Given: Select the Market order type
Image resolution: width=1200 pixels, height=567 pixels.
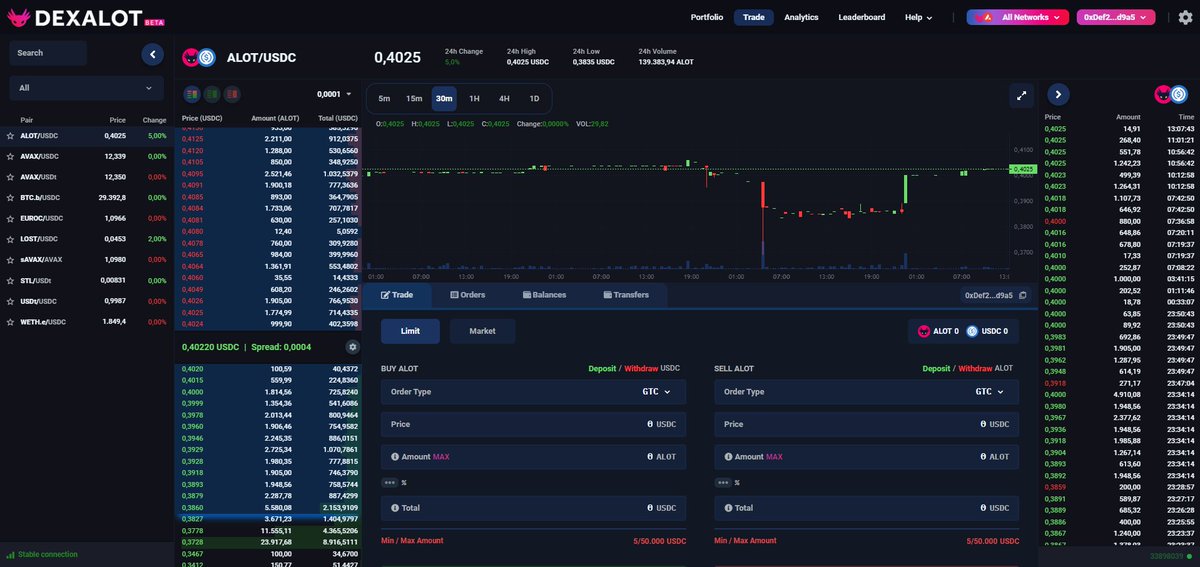Looking at the screenshot, I should (482, 331).
